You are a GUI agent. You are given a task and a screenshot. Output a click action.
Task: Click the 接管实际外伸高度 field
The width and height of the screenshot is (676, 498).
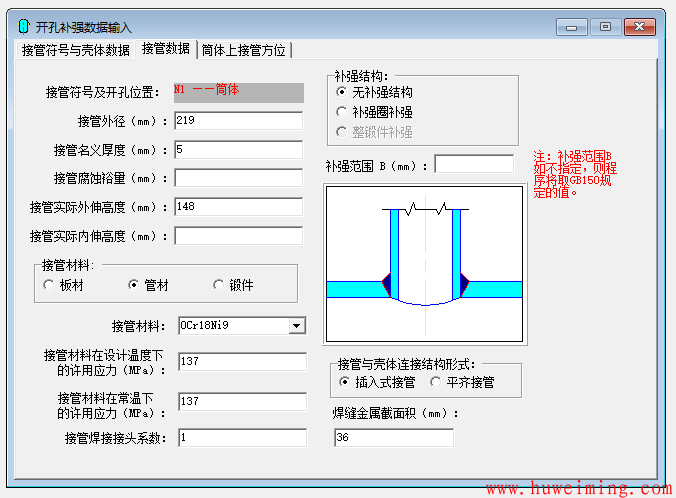[238, 207]
